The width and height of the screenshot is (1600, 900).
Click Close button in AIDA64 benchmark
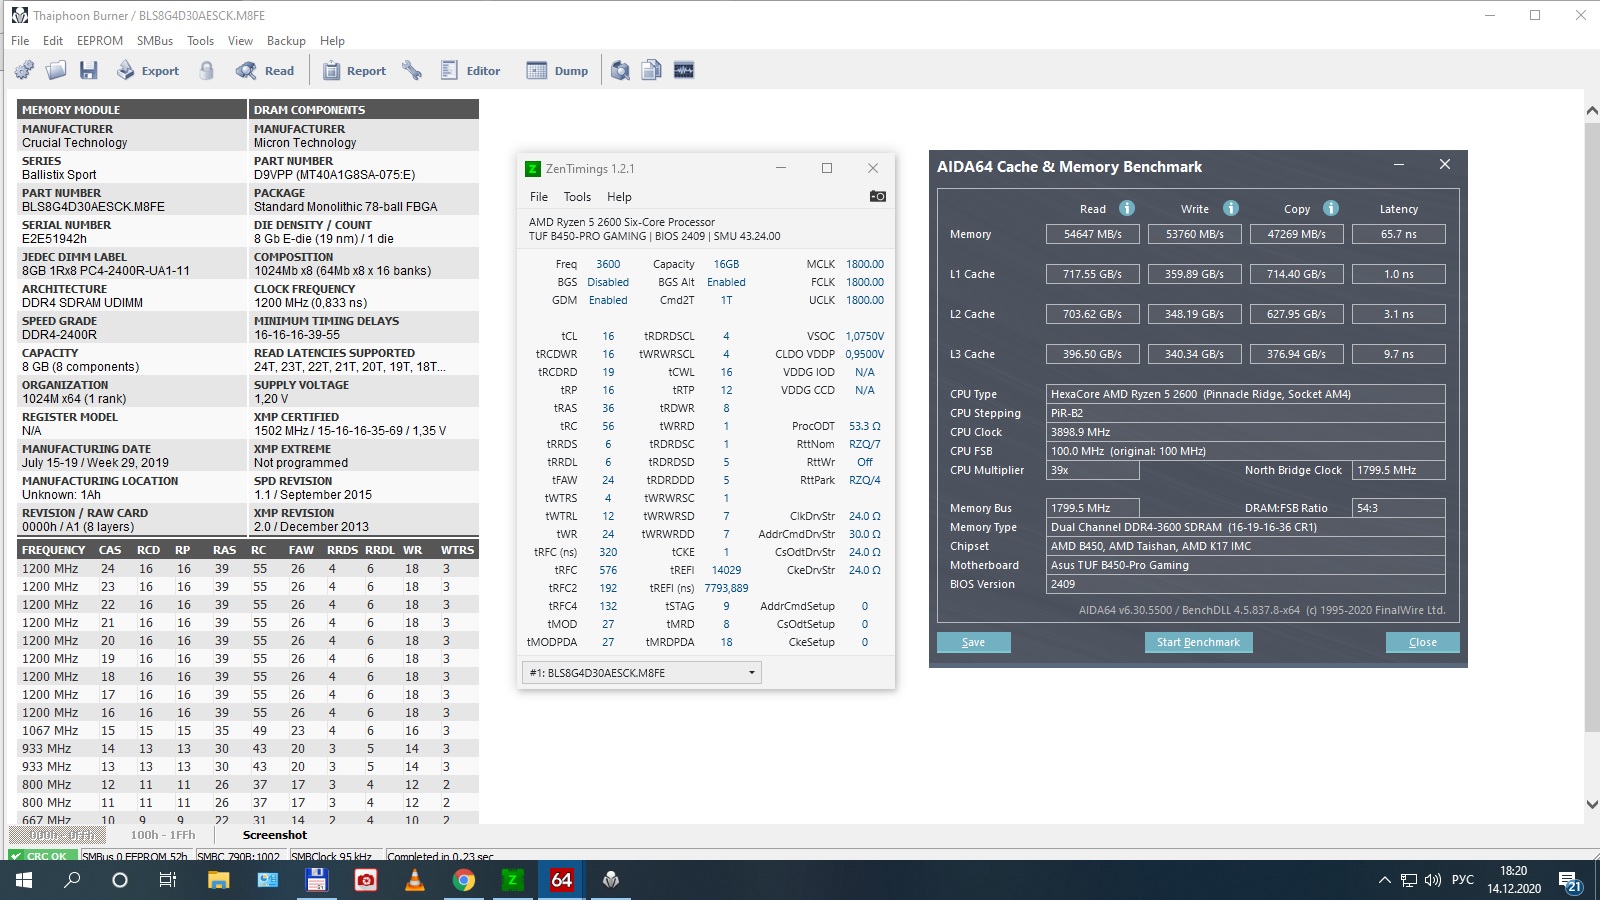coord(1422,642)
